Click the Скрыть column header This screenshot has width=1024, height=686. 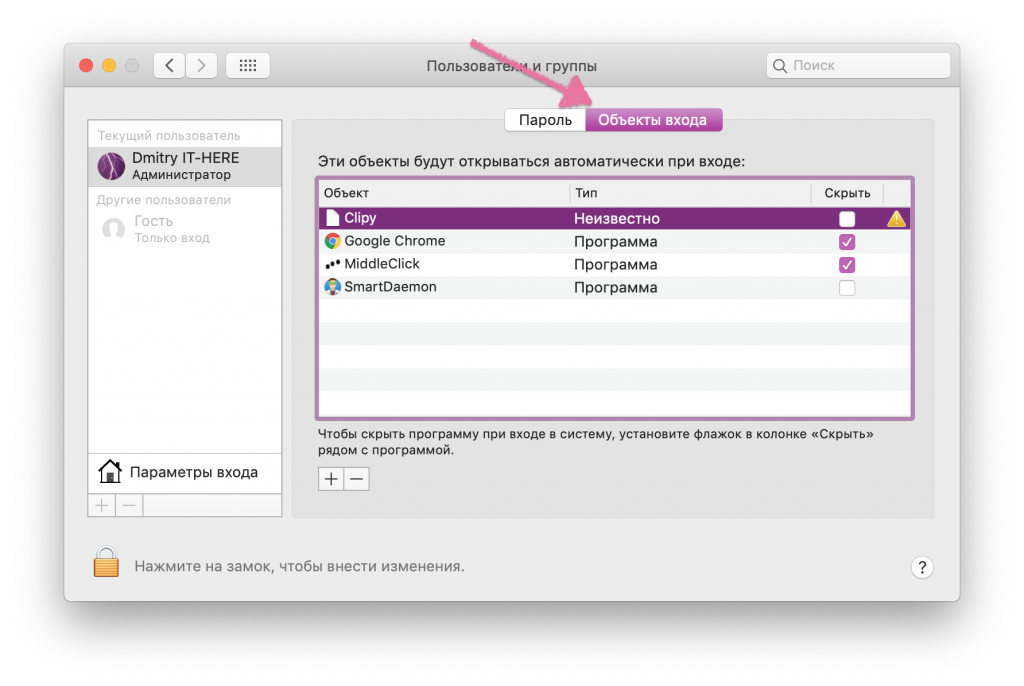pyautogui.click(x=847, y=193)
